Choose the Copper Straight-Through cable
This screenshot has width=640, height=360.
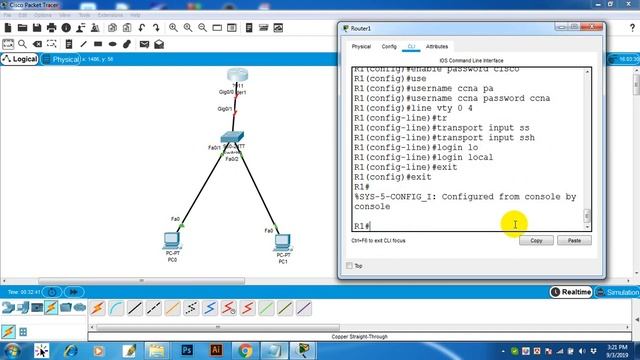pyautogui.click(x=135, y=308)
